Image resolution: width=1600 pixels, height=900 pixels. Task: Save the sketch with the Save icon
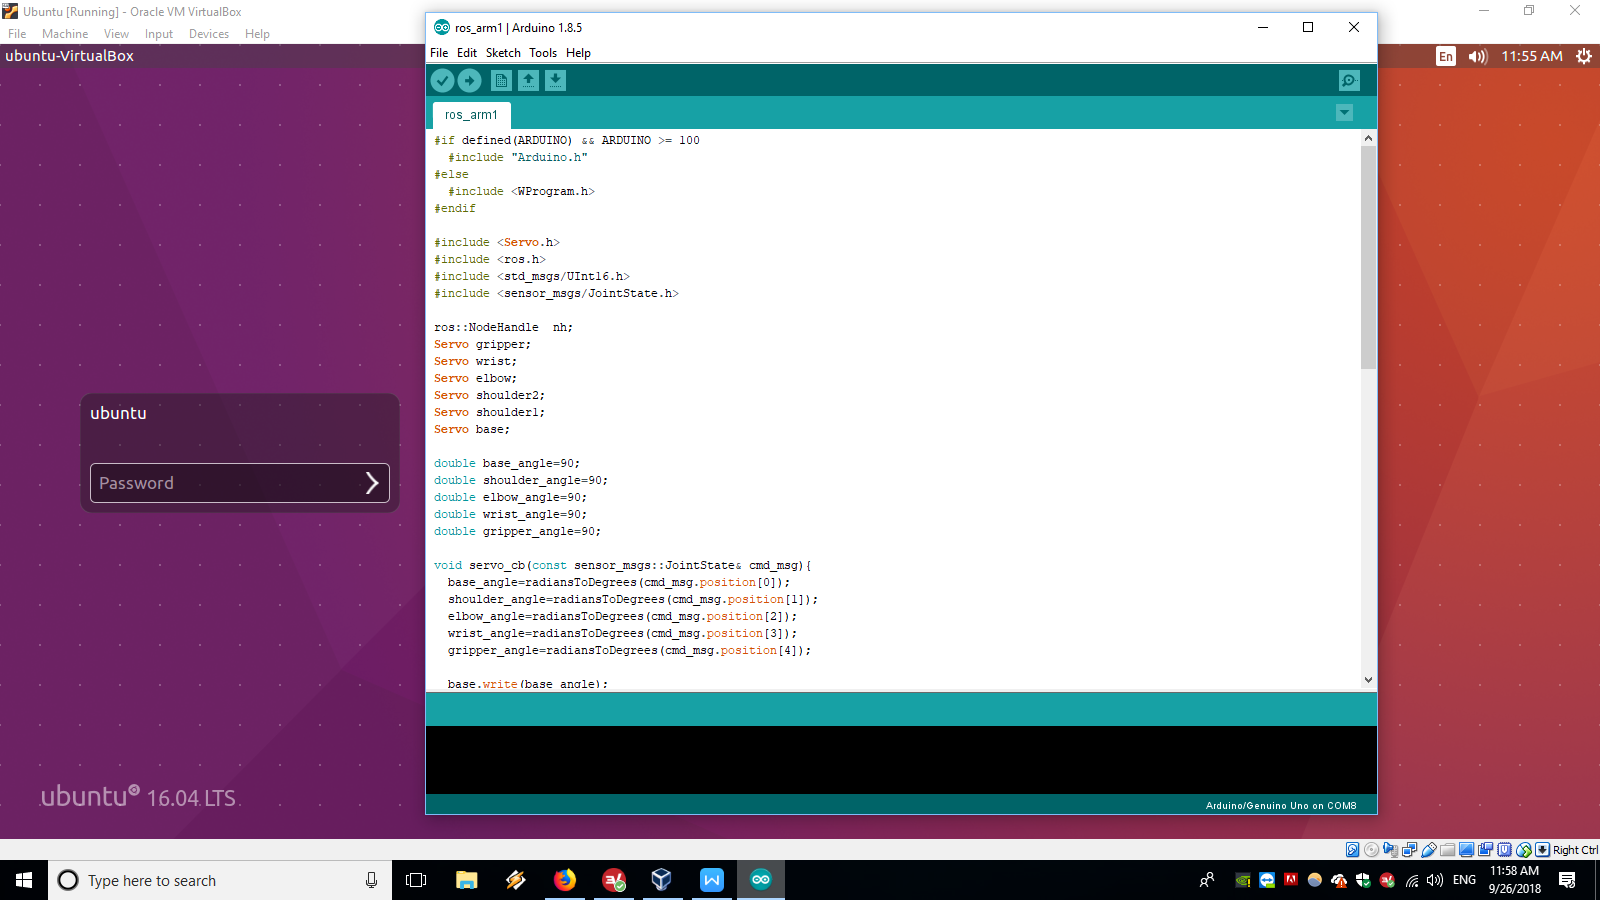(x=555, y=80)
